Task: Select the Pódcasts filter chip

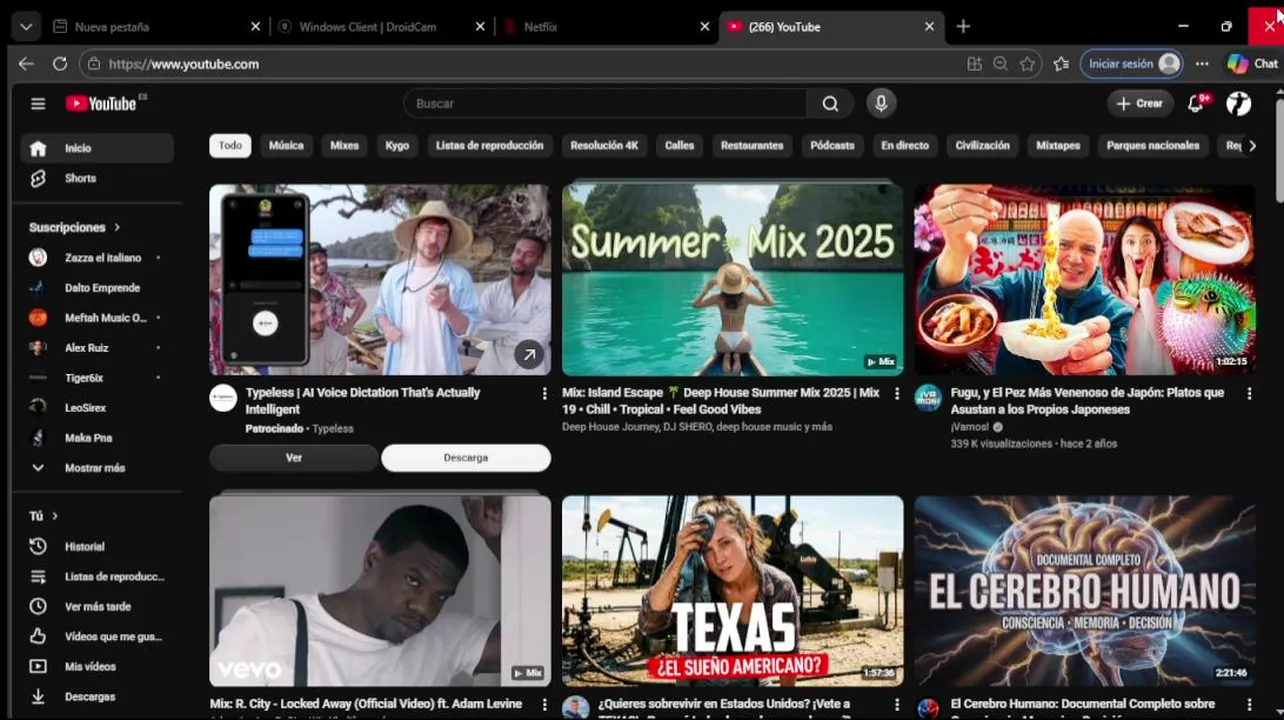Action: [832, 146]
